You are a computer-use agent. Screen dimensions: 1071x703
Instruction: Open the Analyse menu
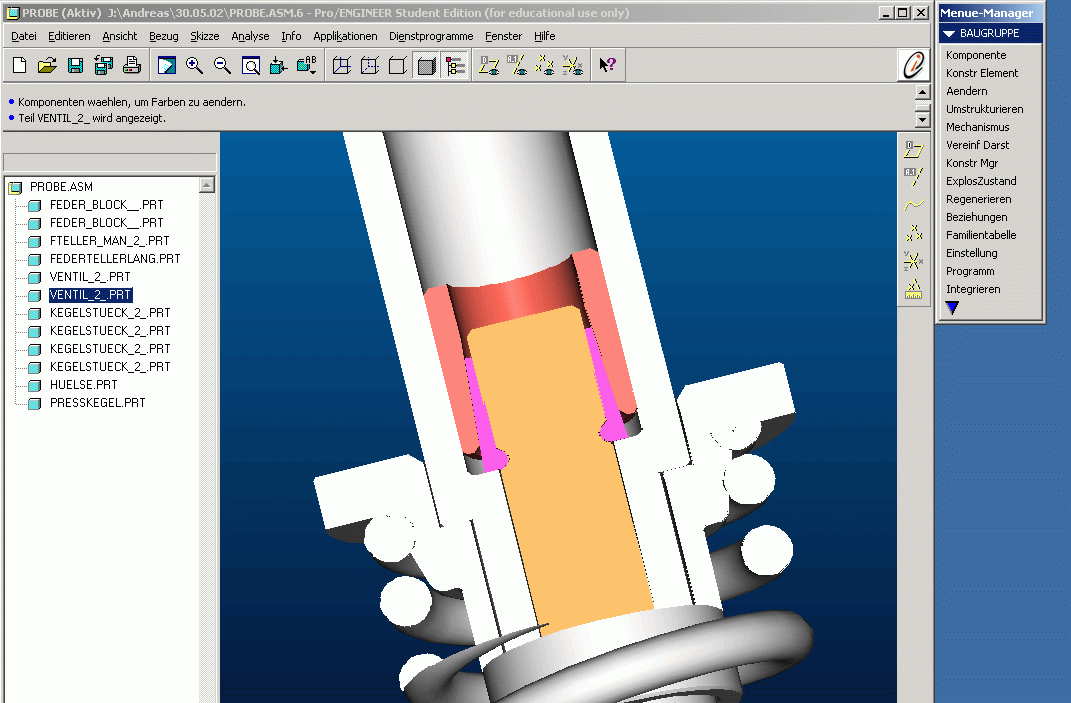point(250,36)
